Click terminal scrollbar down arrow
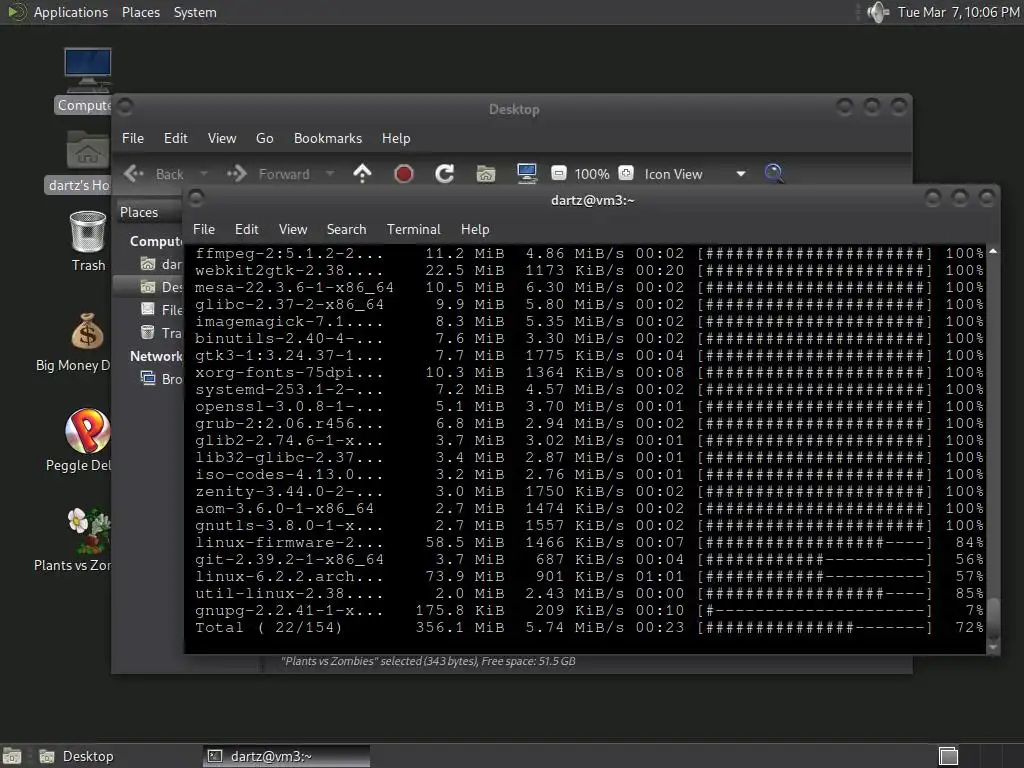Screen dimensions: 1024x768 (x=993, y=648)
